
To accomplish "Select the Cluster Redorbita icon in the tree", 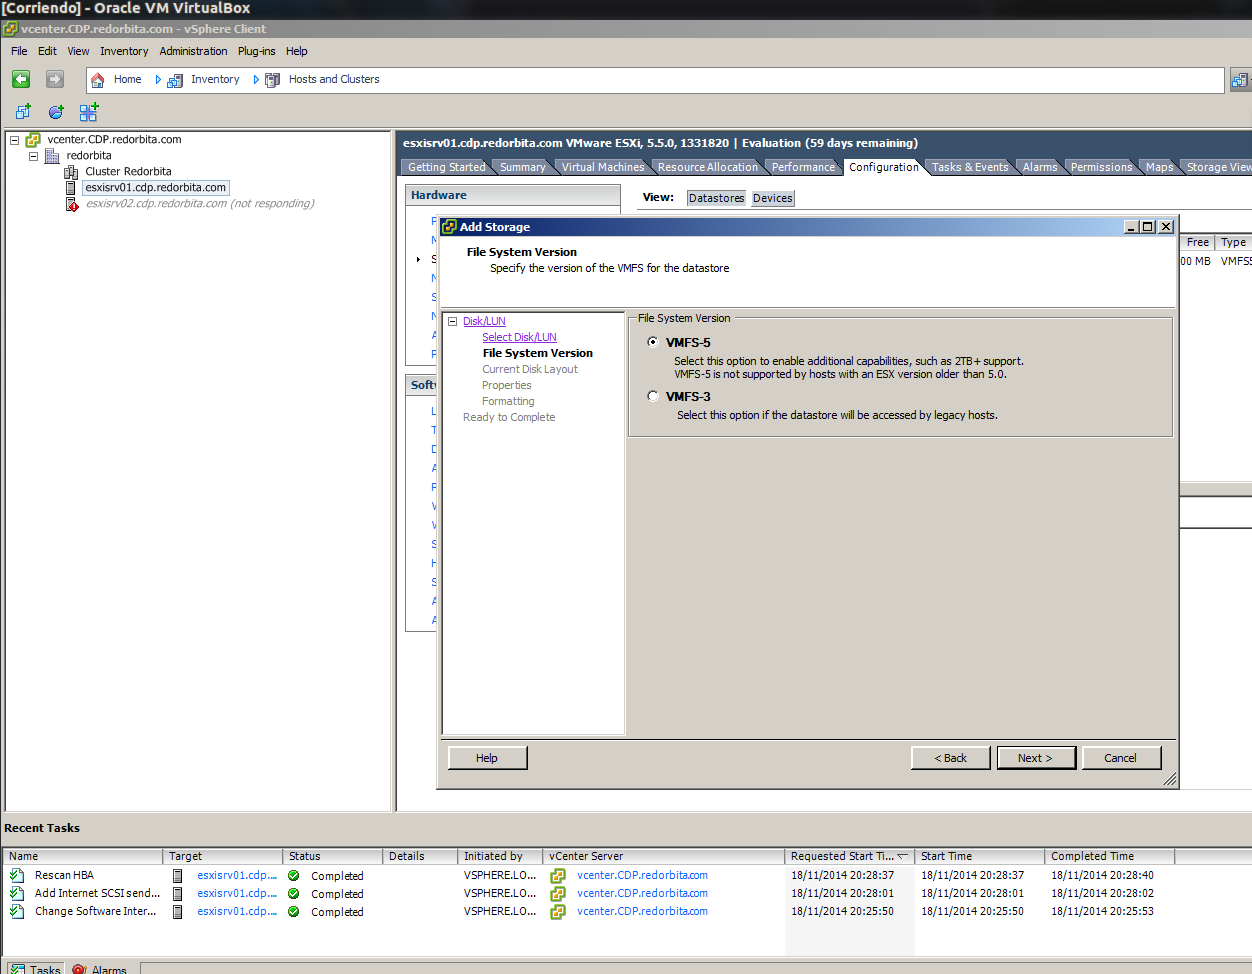I will (x=71, y=172).
